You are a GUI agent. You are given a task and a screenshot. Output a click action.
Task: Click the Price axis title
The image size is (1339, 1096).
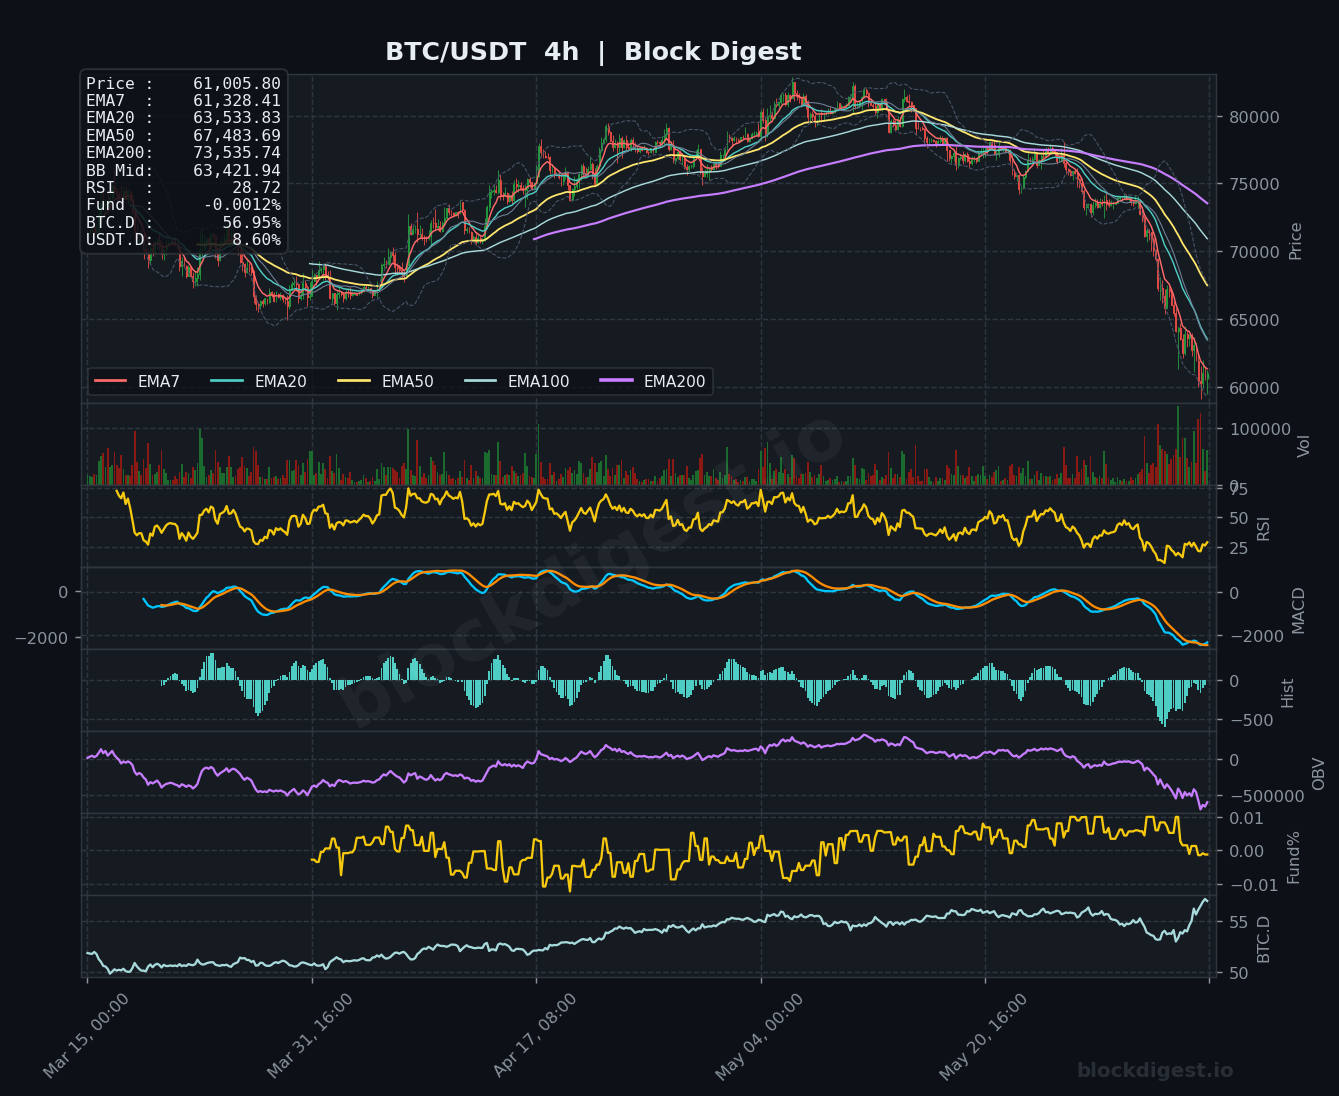coord(1296,241)
